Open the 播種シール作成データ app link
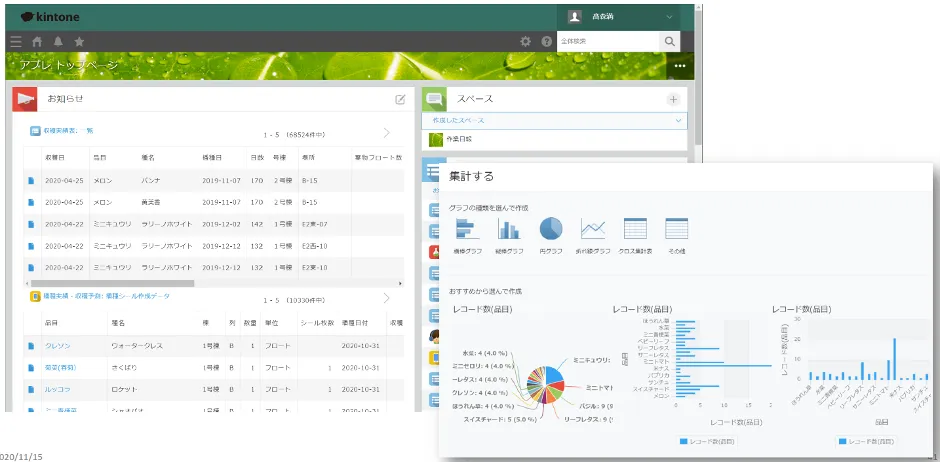Screen dimensions: 941x462 [x=107, y=296]
